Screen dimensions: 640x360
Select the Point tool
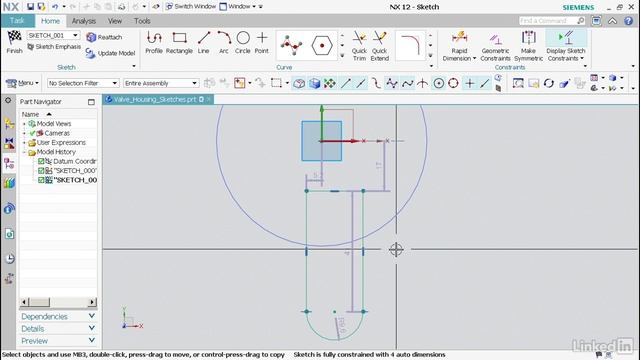click(262, 42)
